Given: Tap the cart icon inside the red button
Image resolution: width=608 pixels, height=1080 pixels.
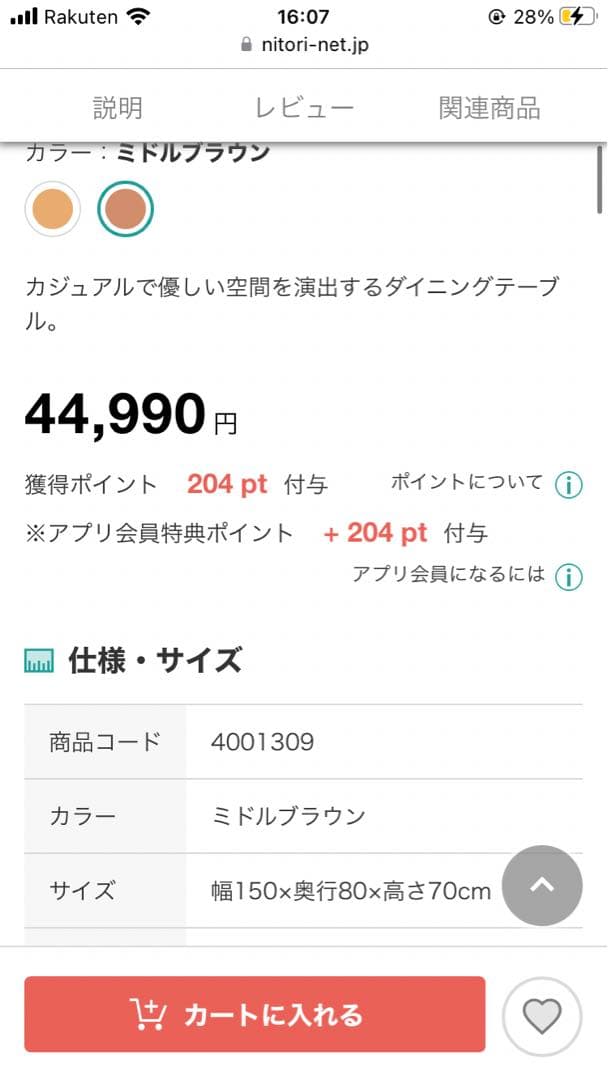Looking at the screenshot, I should [148, 1014].
